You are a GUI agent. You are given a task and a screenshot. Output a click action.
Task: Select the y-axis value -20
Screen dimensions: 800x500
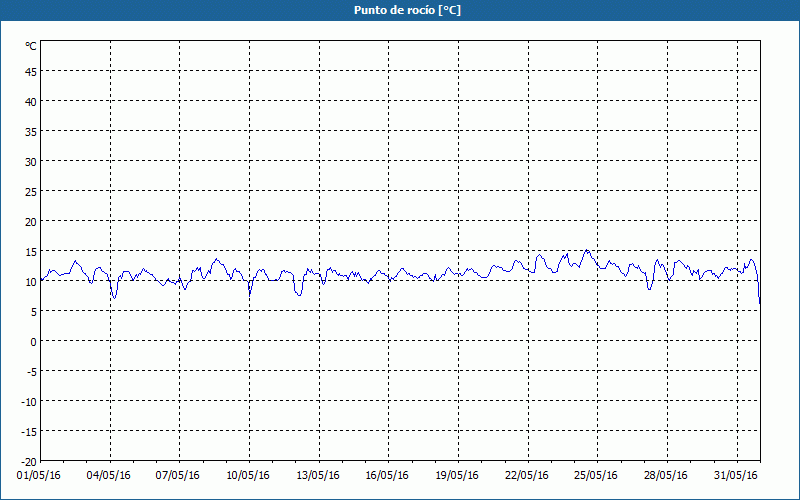[29, 462]
